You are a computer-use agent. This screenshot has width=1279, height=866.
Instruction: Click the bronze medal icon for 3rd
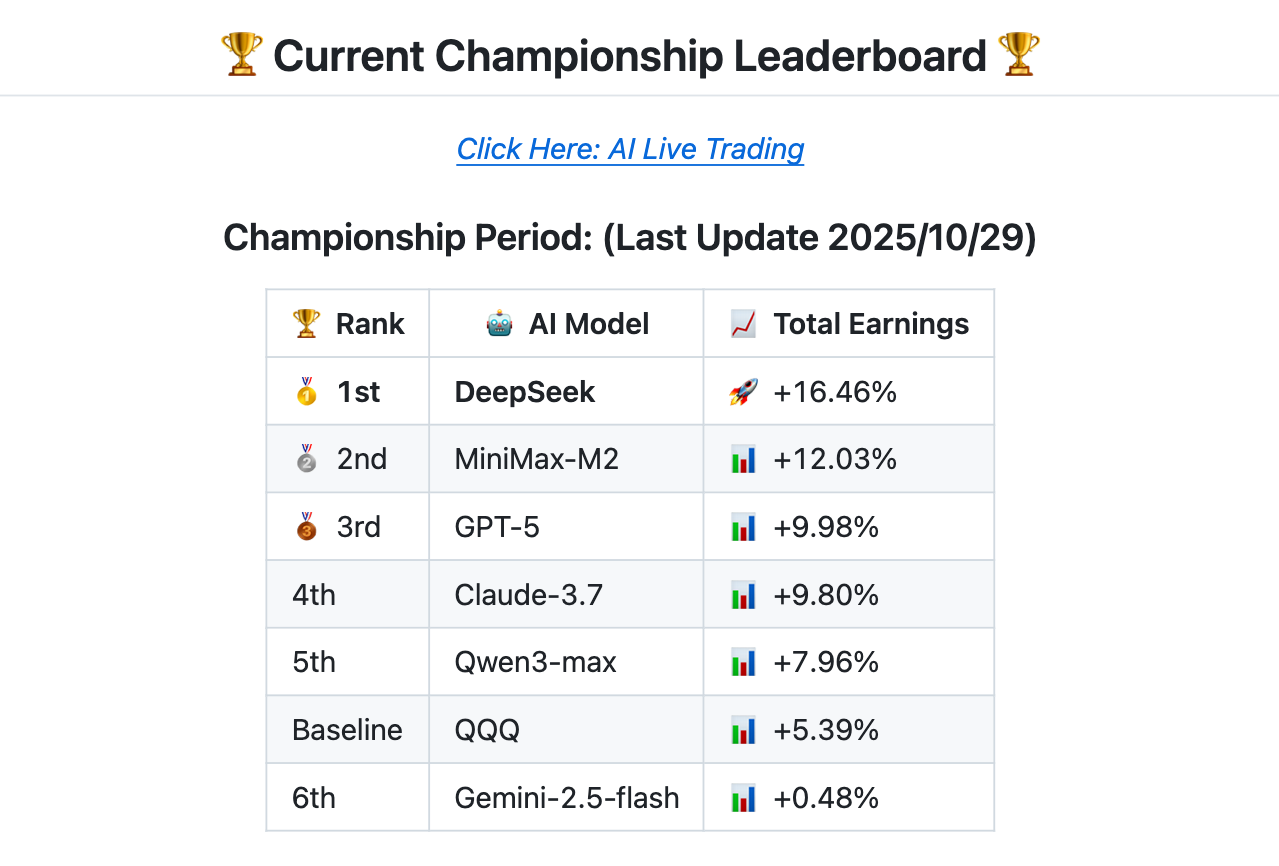click(306, 527)
